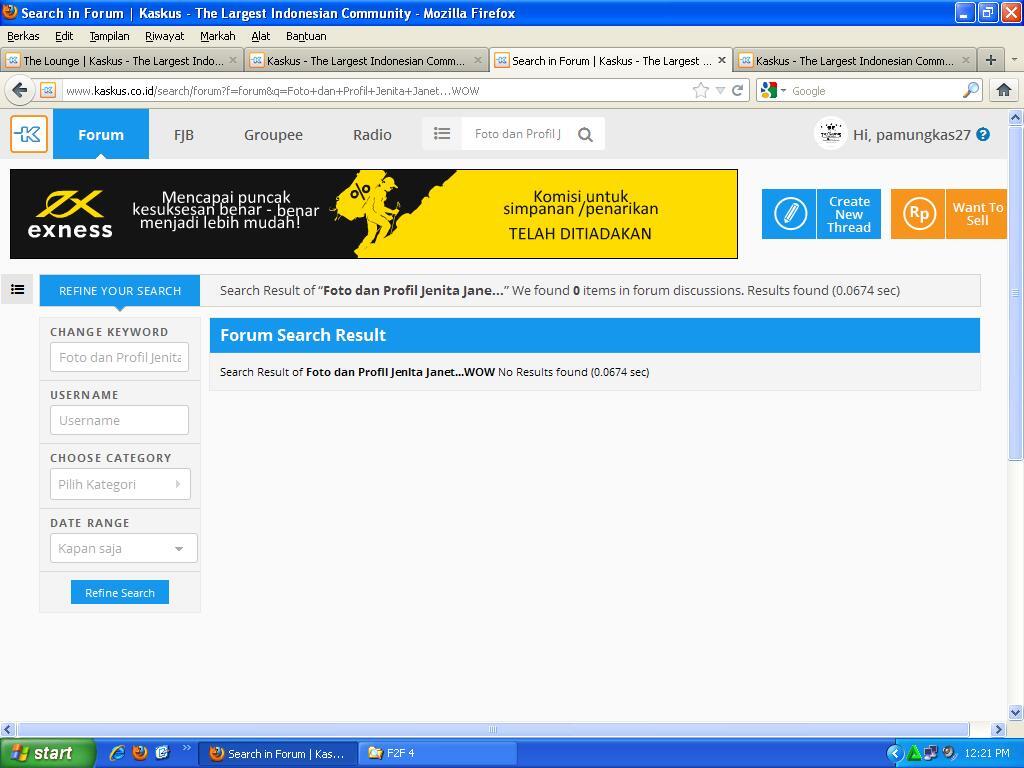Switch to The Lounge | Kaskus tab
The image size is (1024, 768).
pyautogui.click(x=122, y=61)
